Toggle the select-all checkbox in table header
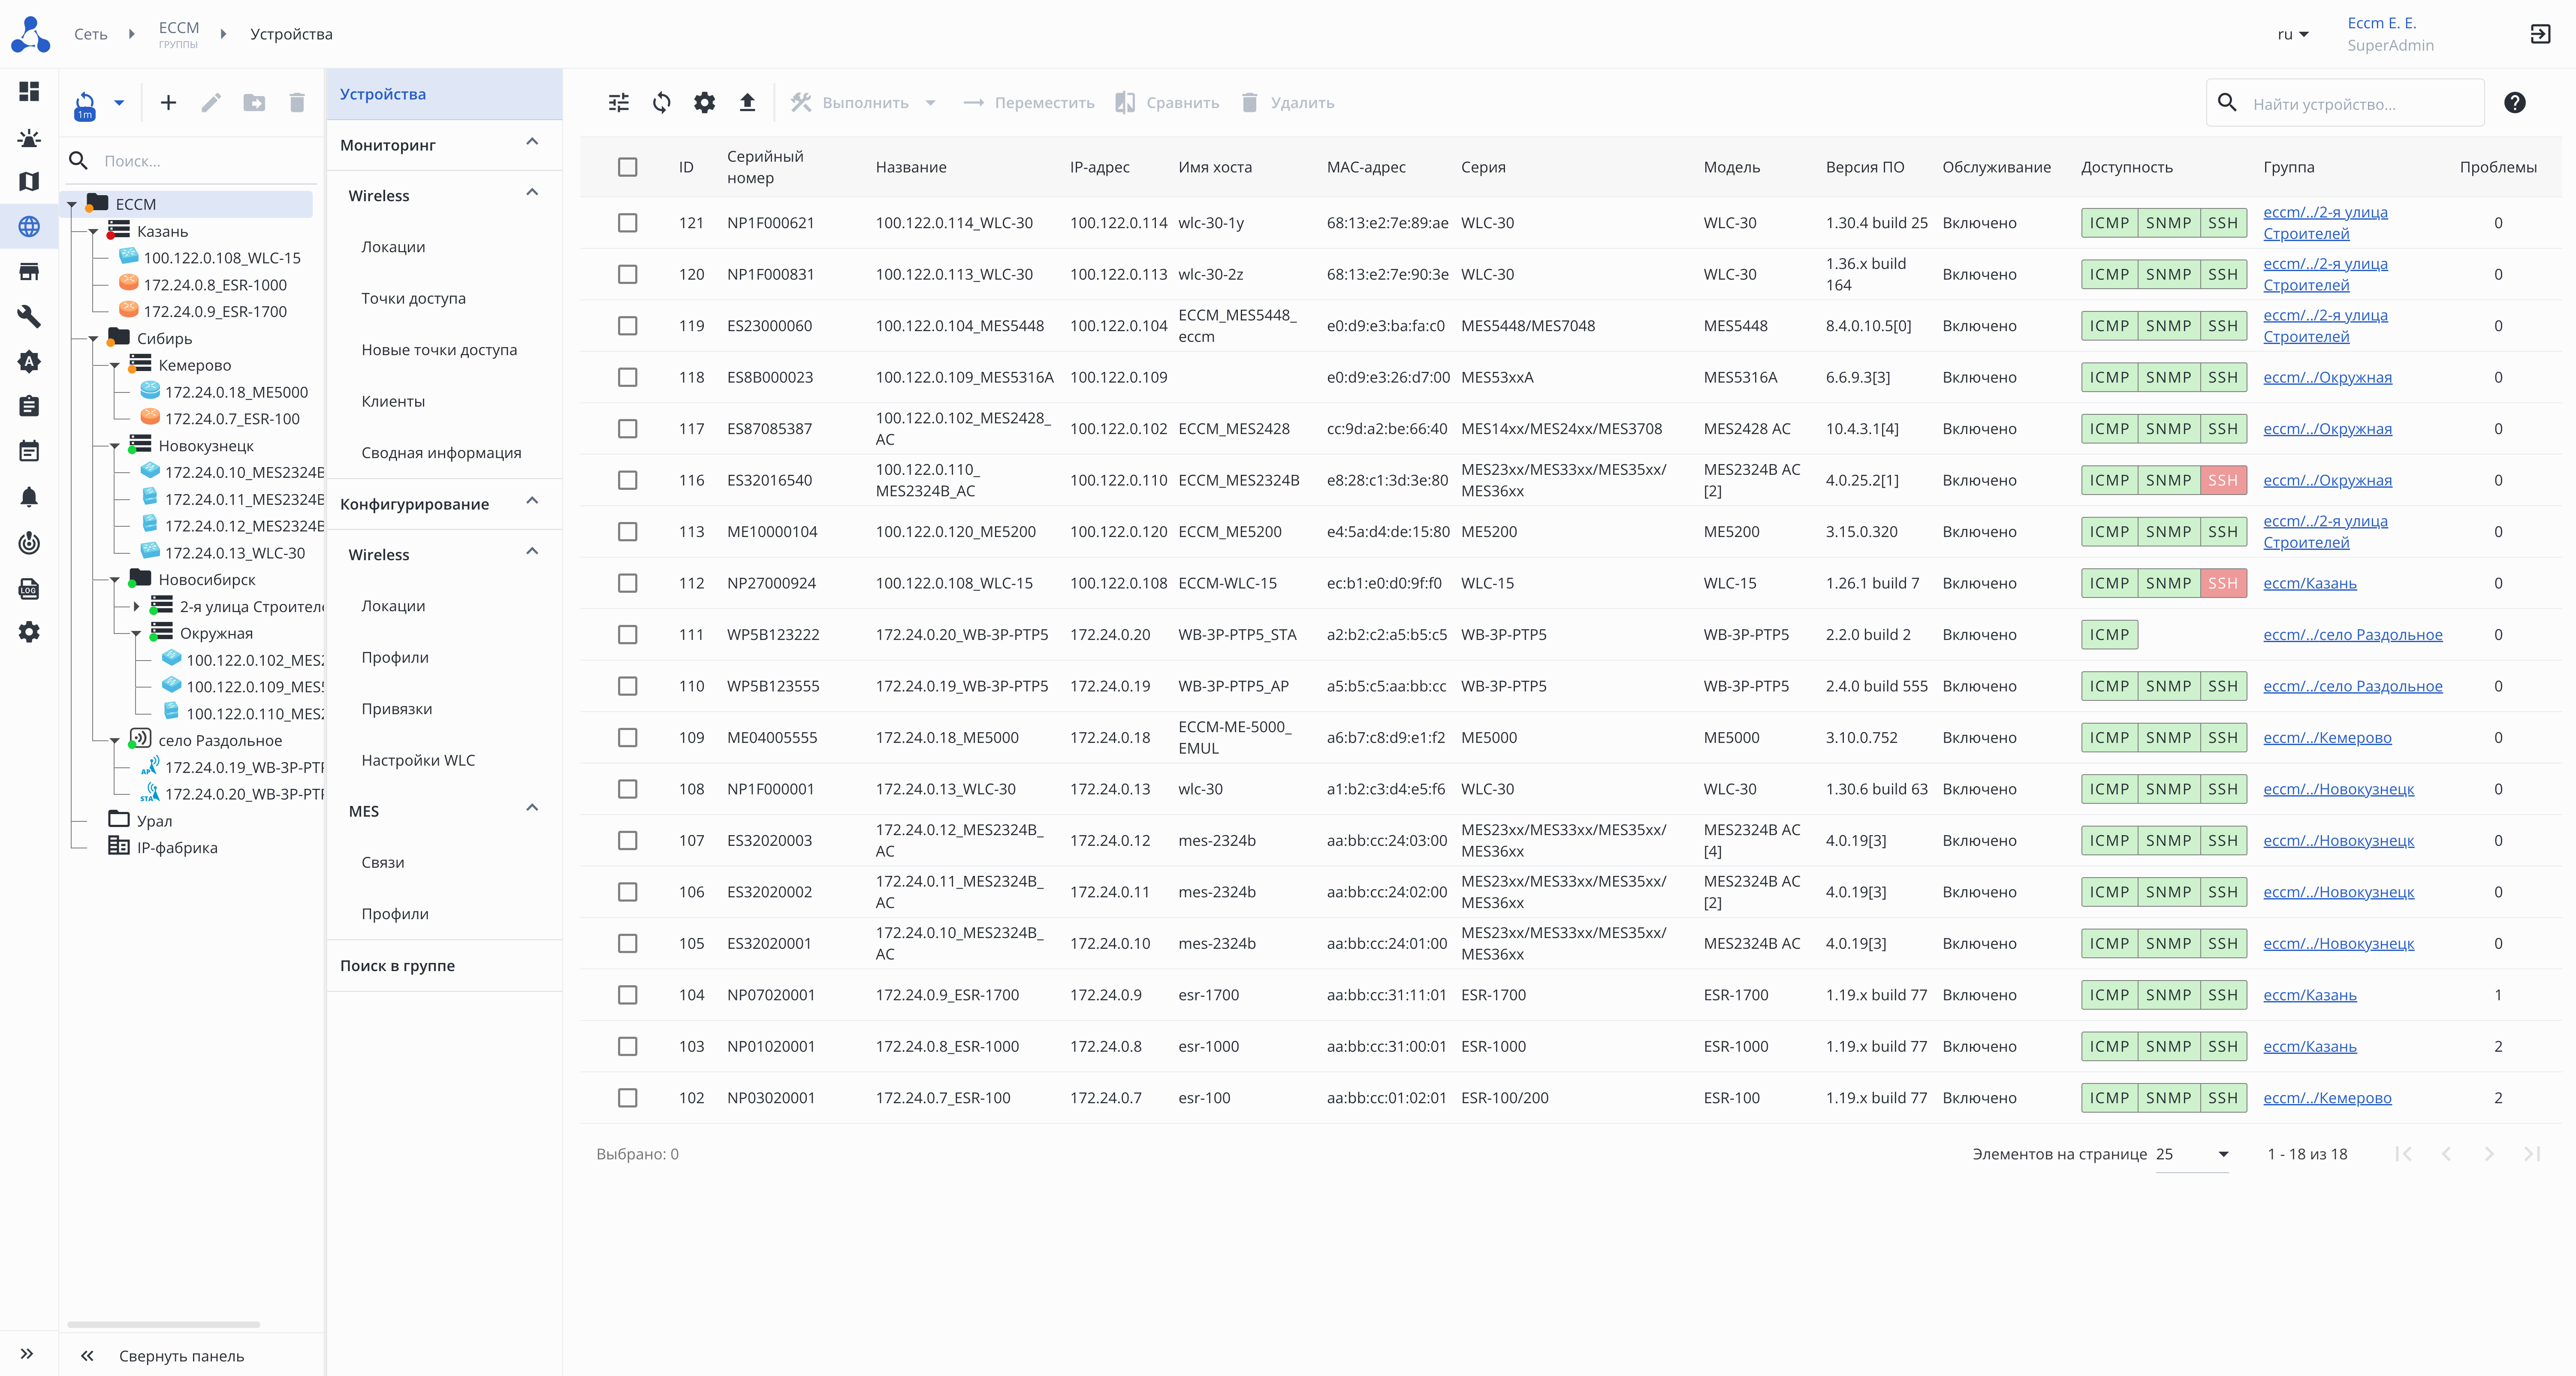The height and width of the screenshot is (1376, 2576). (x=627, y=167)
